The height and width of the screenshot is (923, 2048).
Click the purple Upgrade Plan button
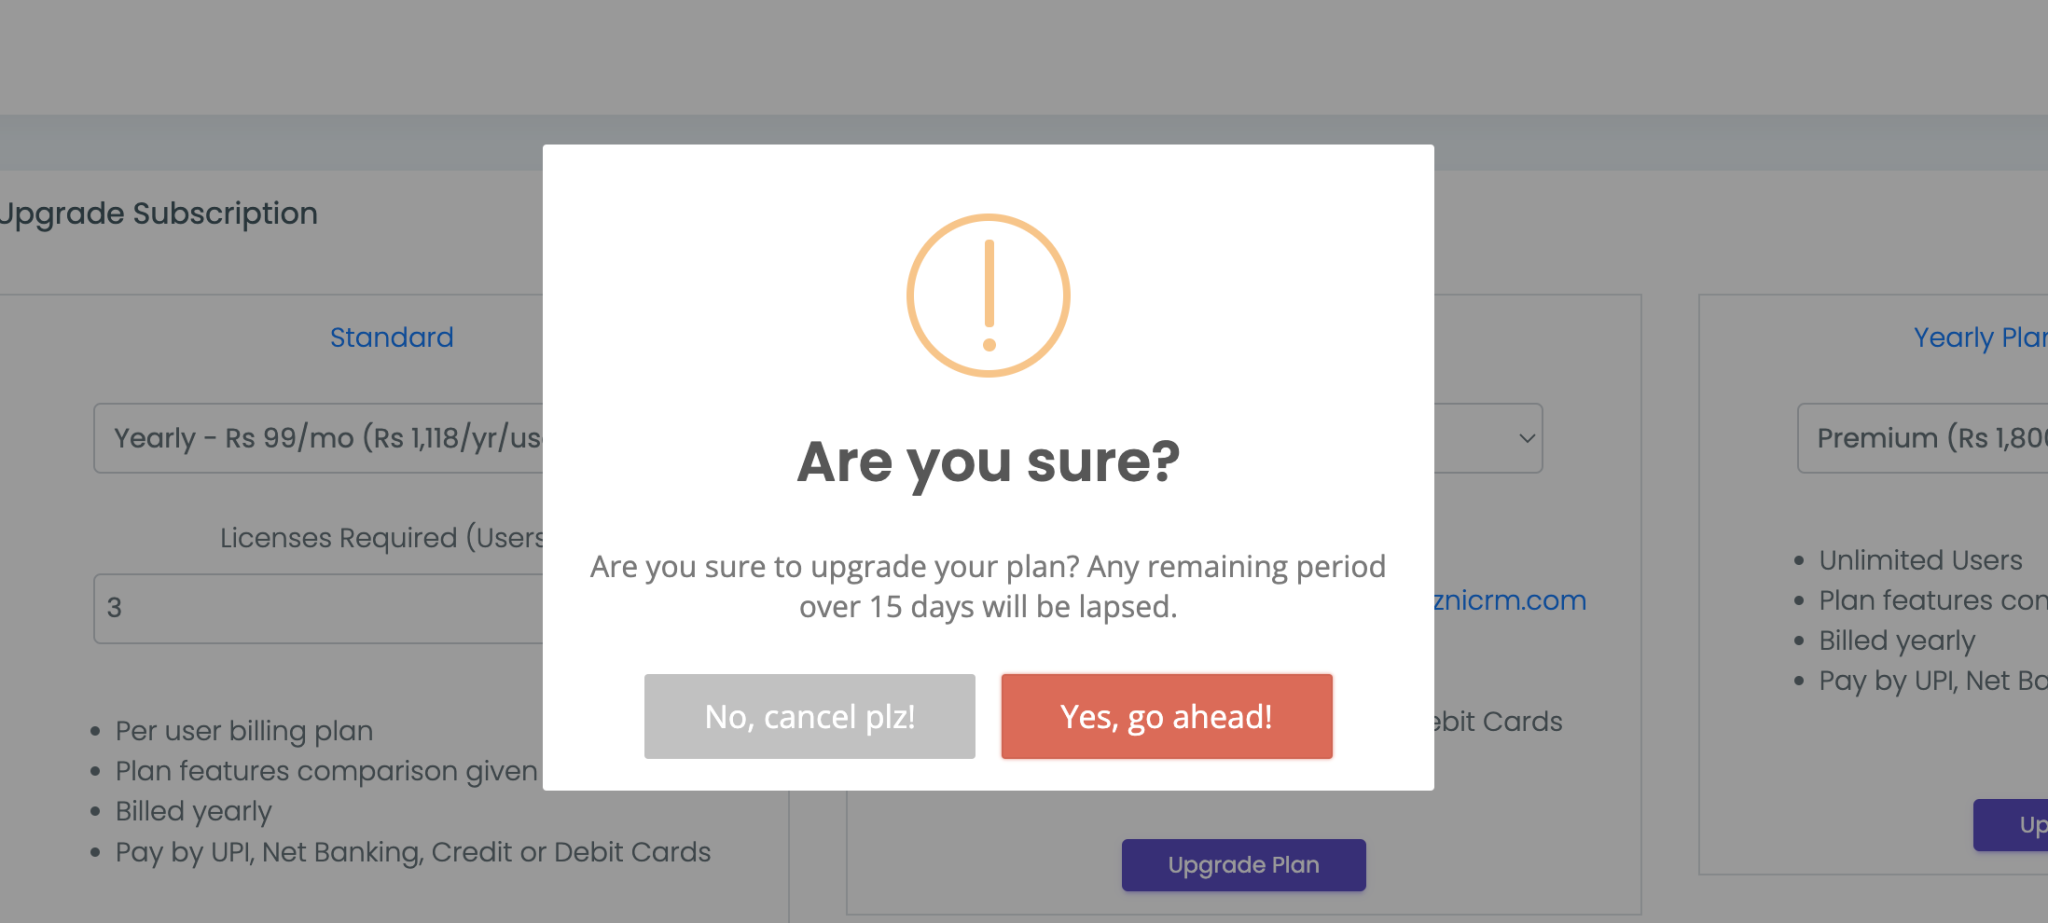point(1243,864)
